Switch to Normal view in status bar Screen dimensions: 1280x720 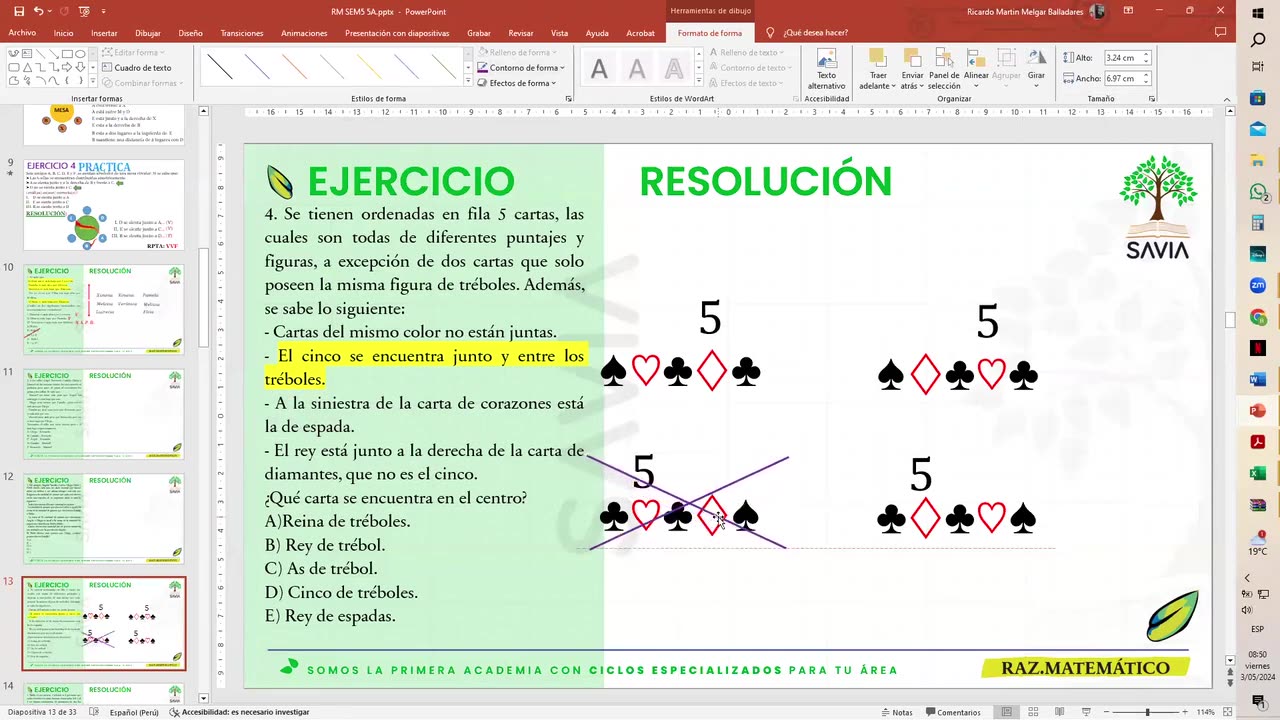(x=1007, y=712)
